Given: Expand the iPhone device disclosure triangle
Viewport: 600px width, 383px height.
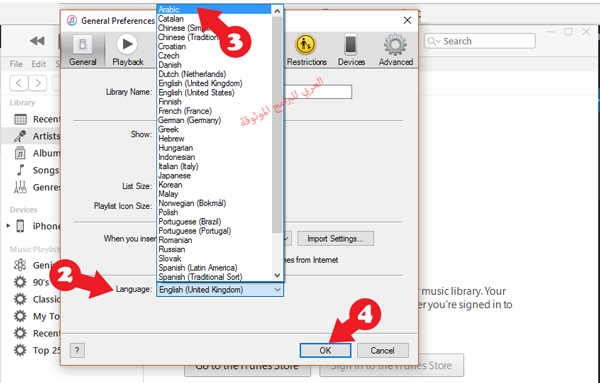Looking at the screenshot, I should click(8, 226).
